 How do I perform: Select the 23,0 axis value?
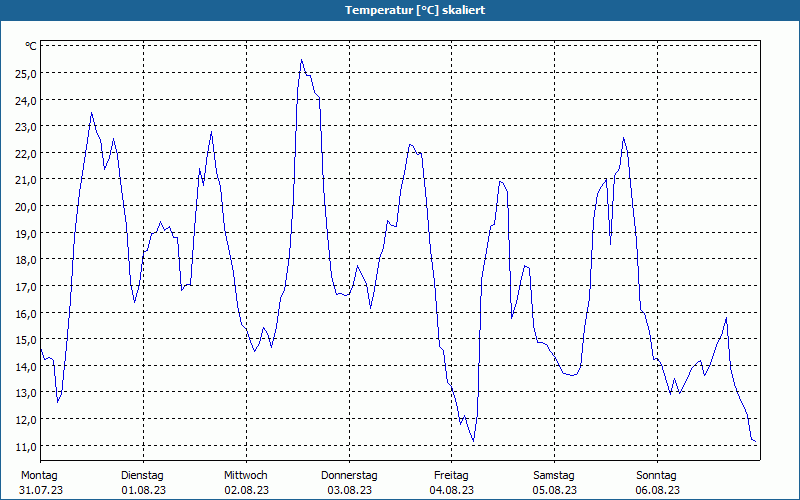tap(26, 127)
